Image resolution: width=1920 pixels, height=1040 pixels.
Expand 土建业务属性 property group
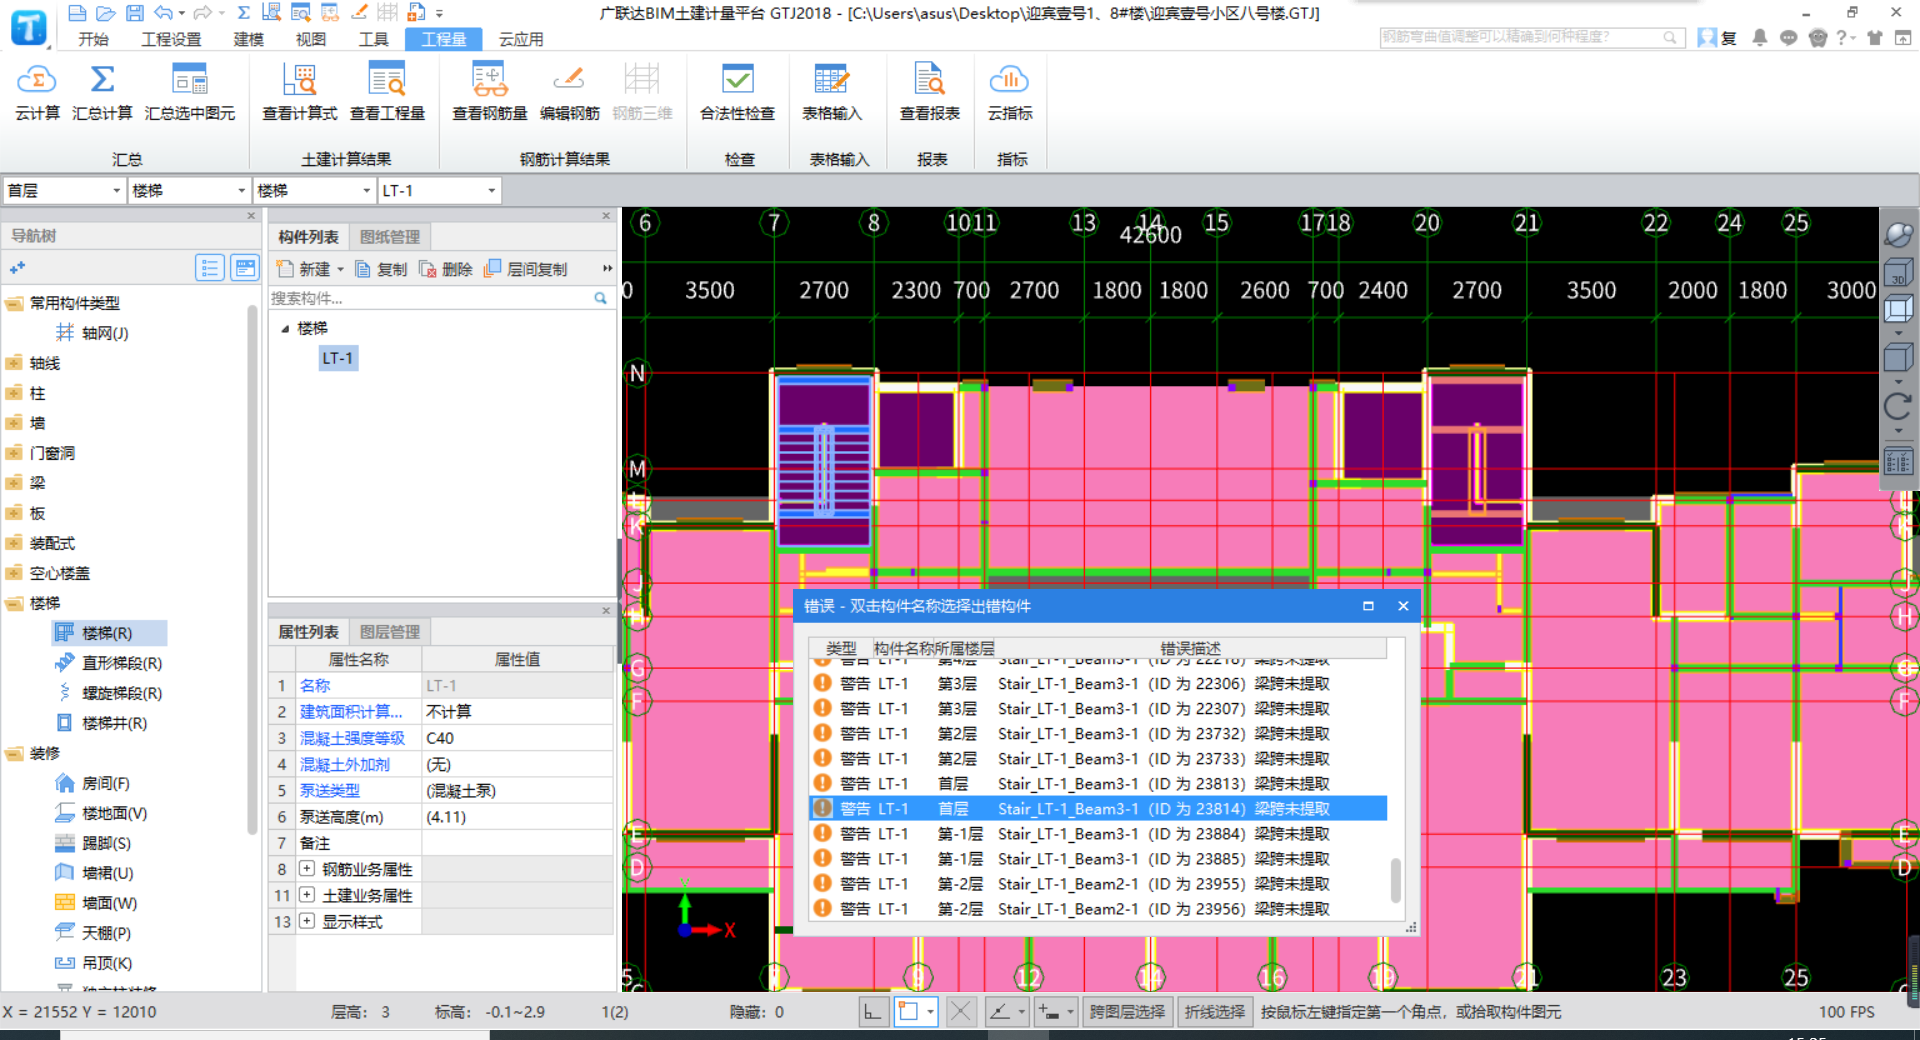307,895
